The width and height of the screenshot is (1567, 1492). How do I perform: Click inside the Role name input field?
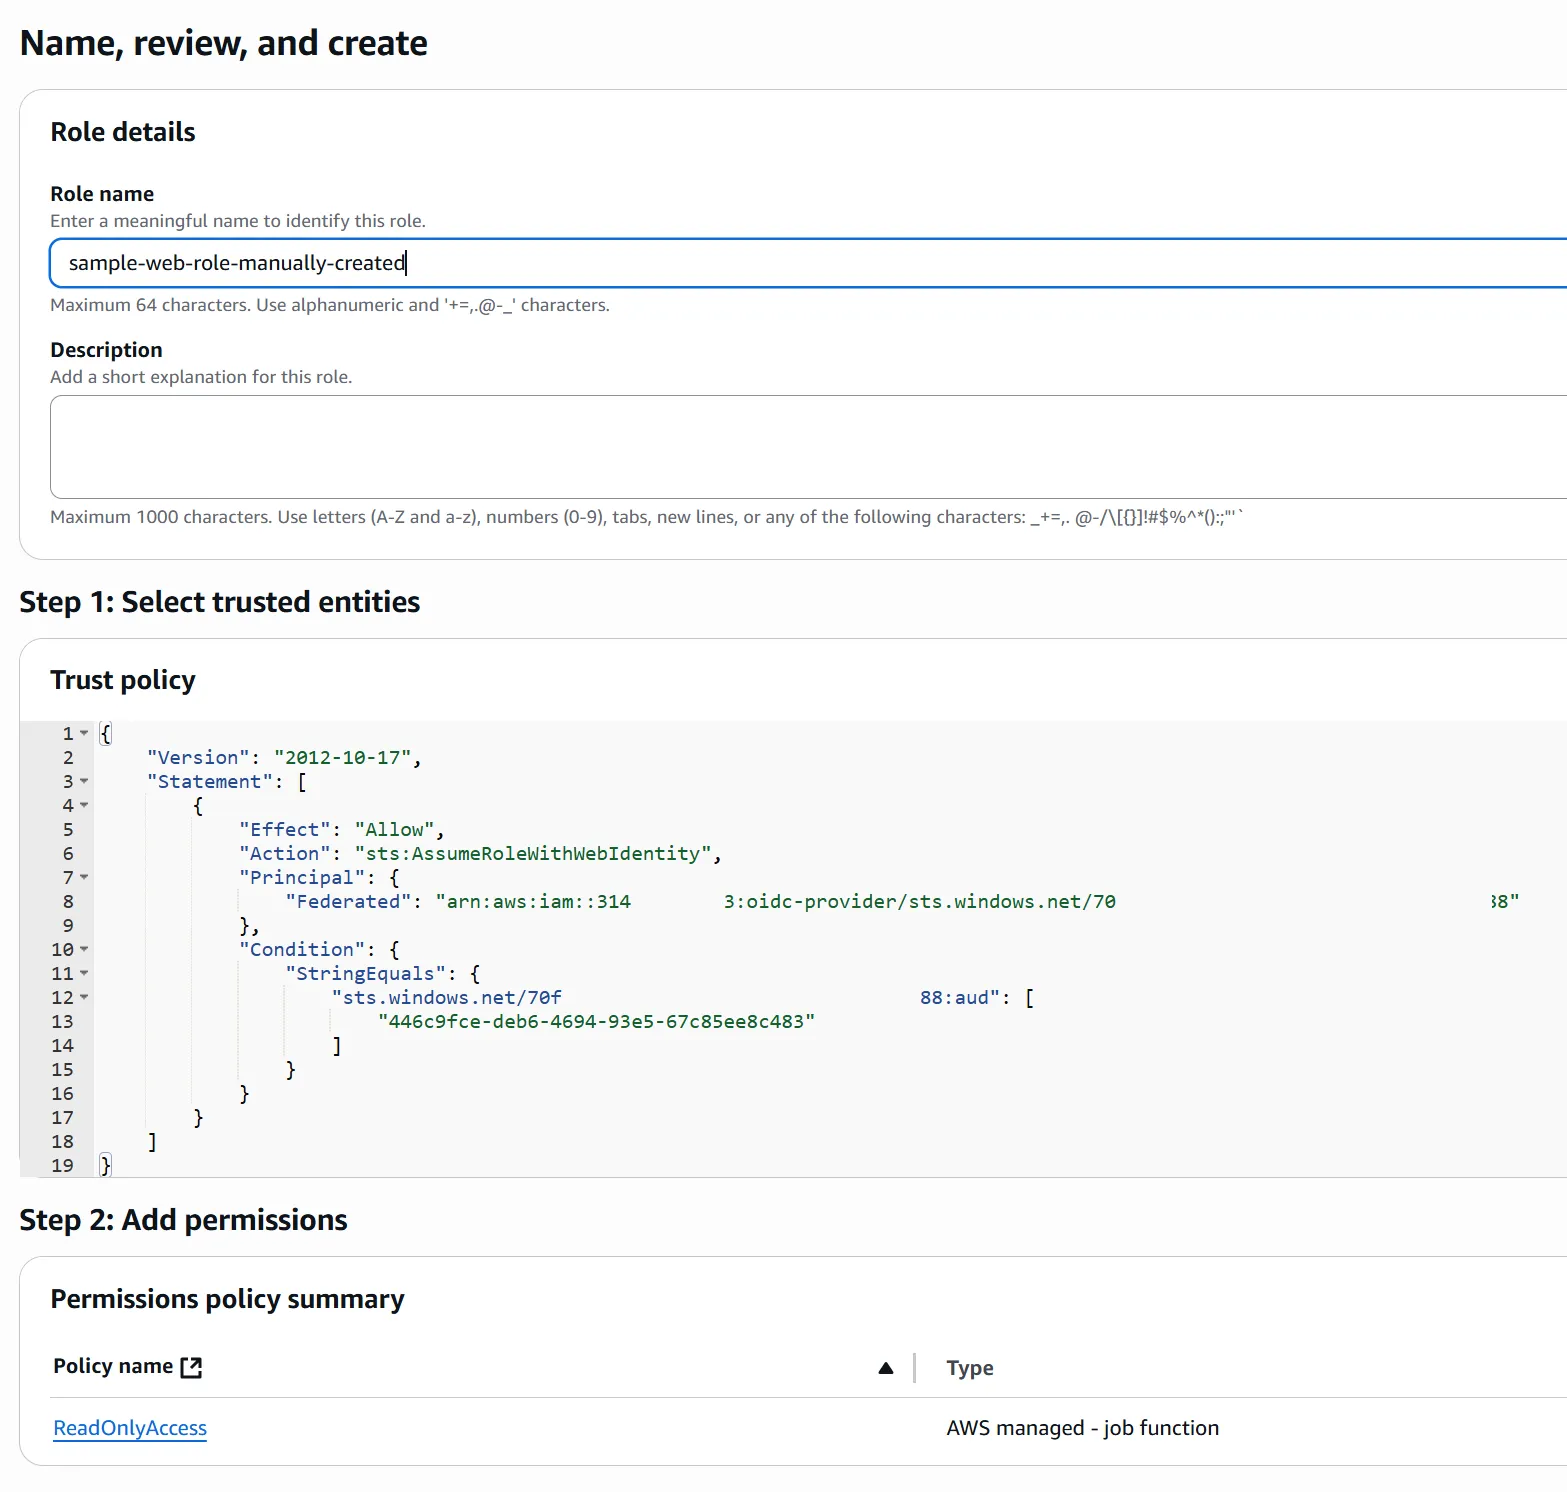[600, 263]
